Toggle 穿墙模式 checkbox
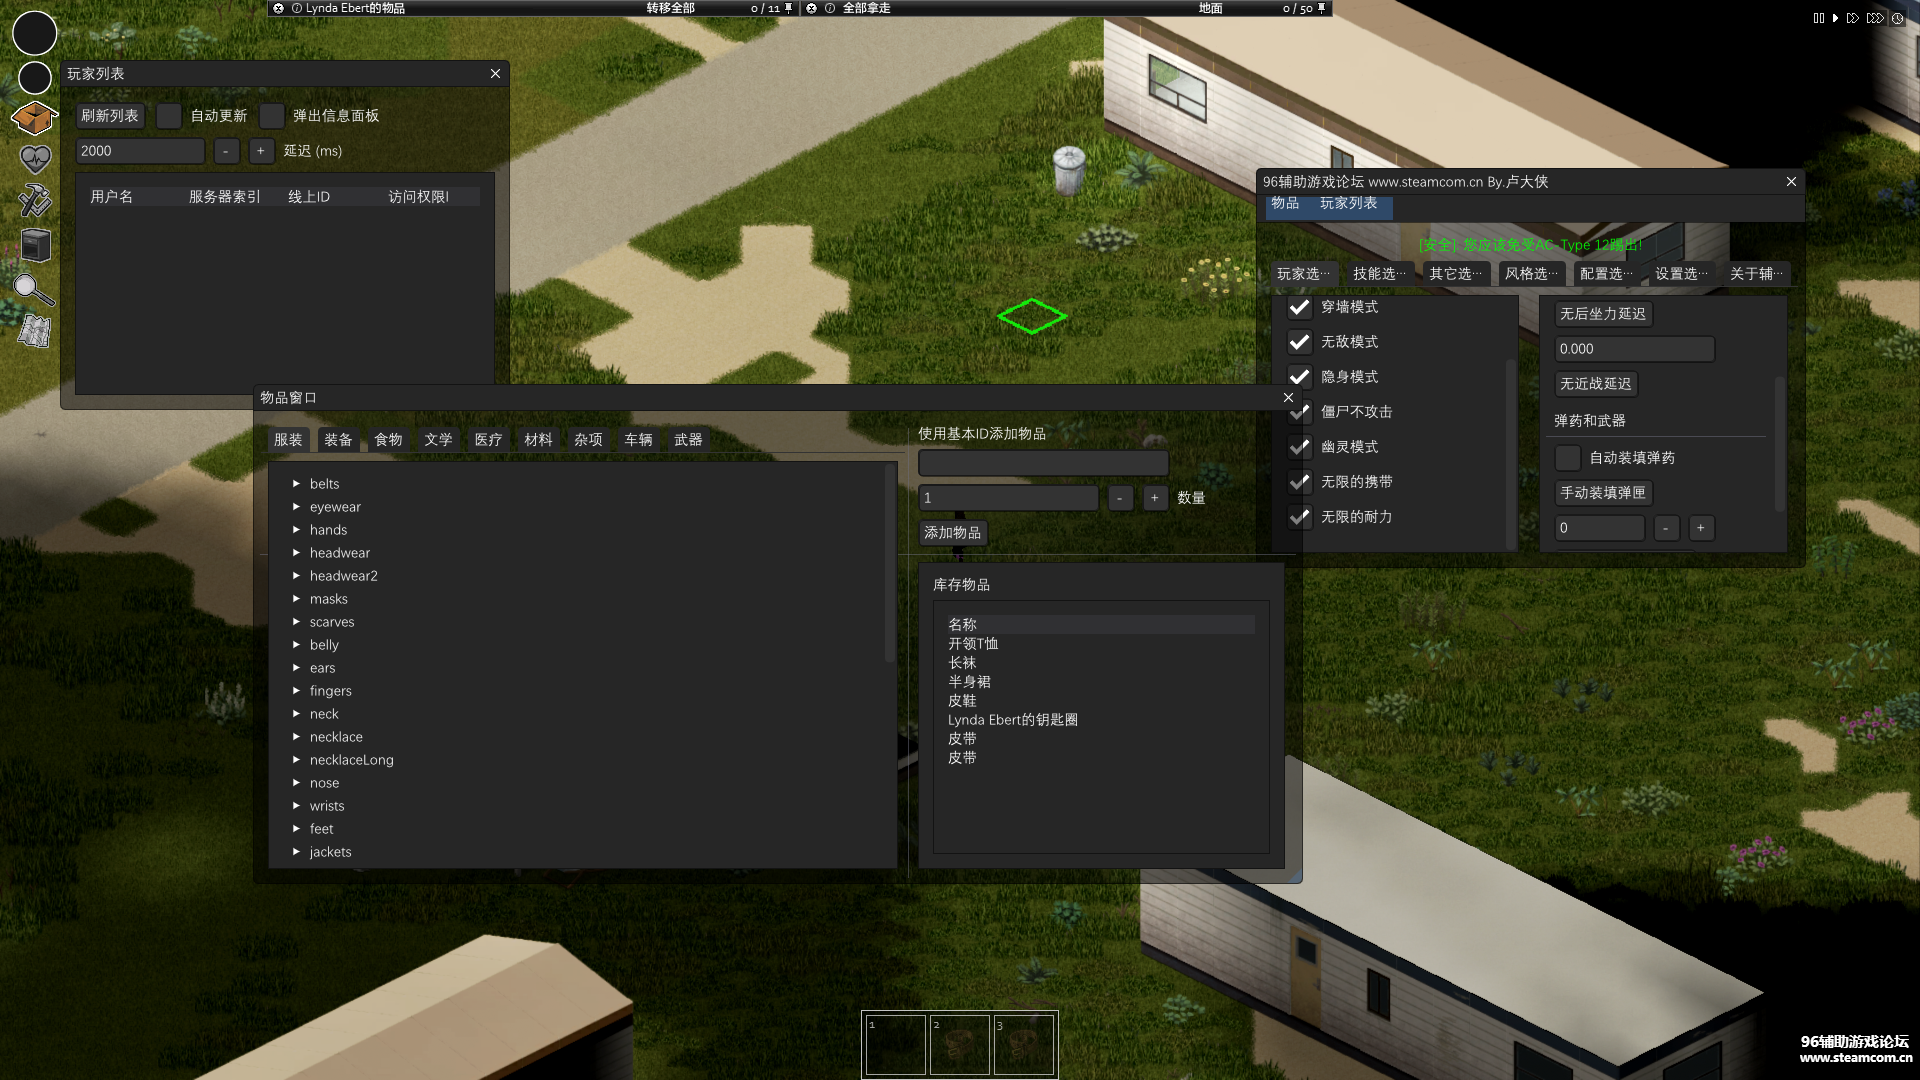This screenshot has width=1920, height=1080. click(x=1299, y=307)
